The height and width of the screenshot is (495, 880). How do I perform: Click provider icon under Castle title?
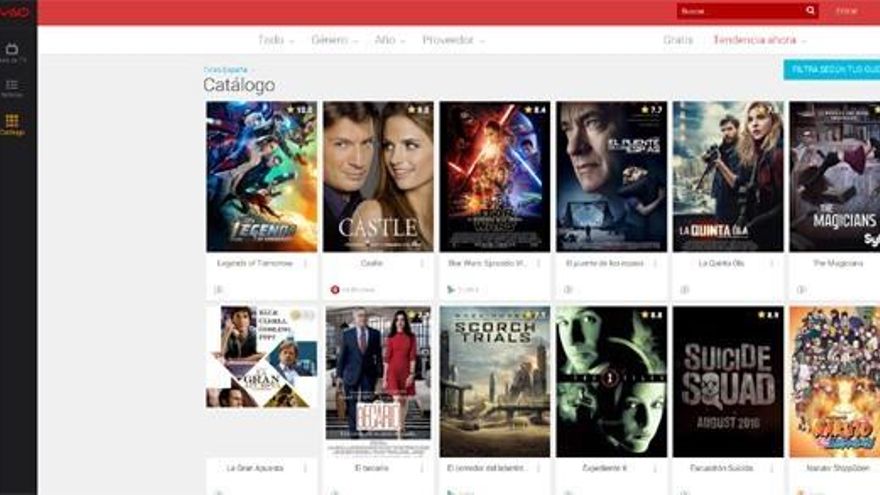pos(335,289)
